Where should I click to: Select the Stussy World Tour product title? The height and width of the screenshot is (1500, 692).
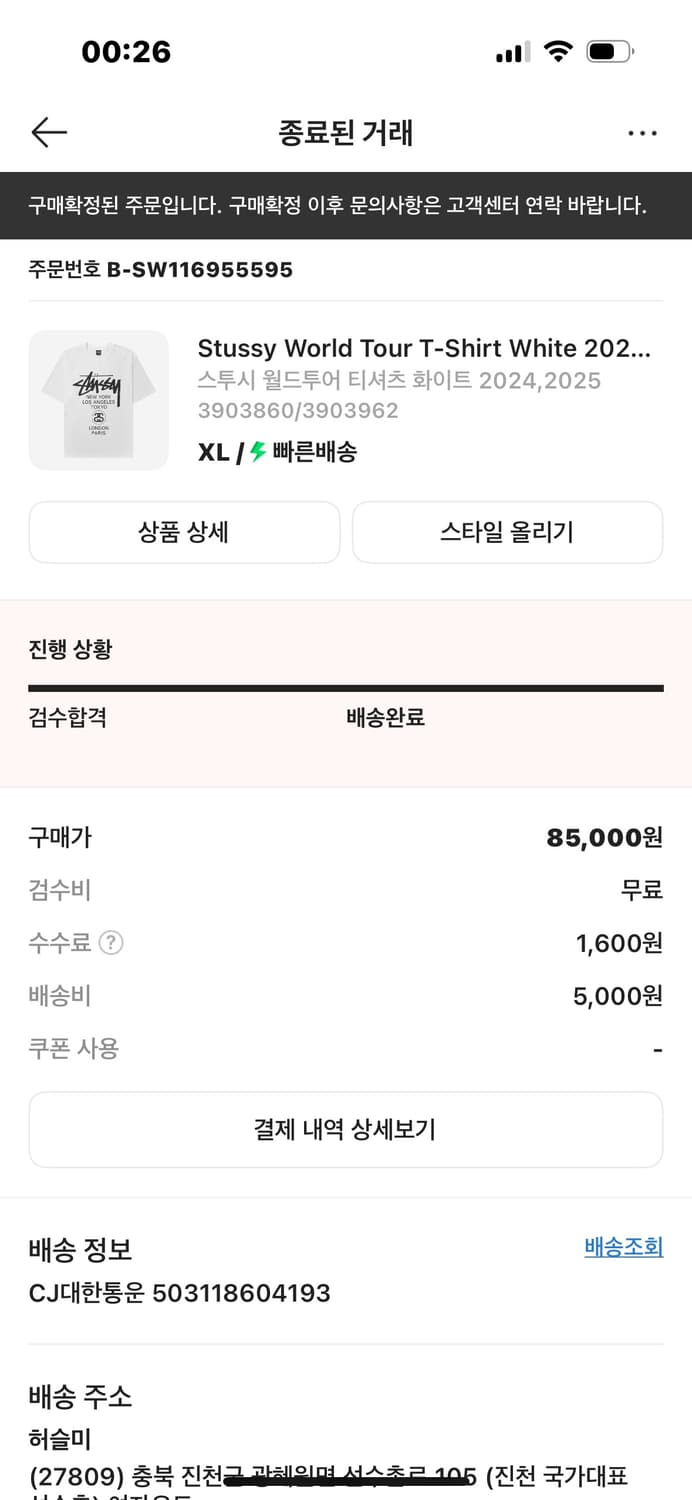(x=424, y=348)
